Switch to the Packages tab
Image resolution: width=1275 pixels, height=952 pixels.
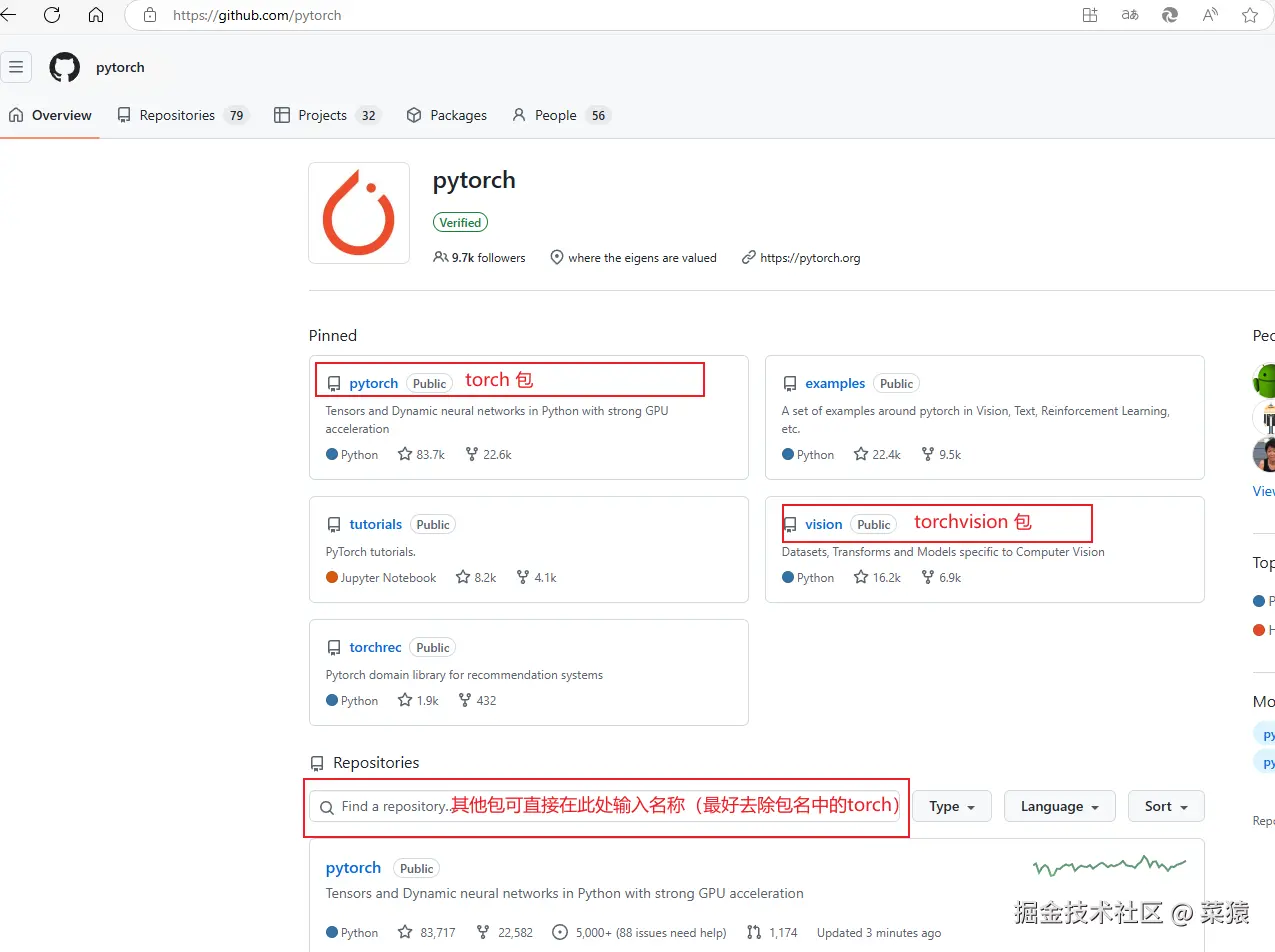pos(447,115)
